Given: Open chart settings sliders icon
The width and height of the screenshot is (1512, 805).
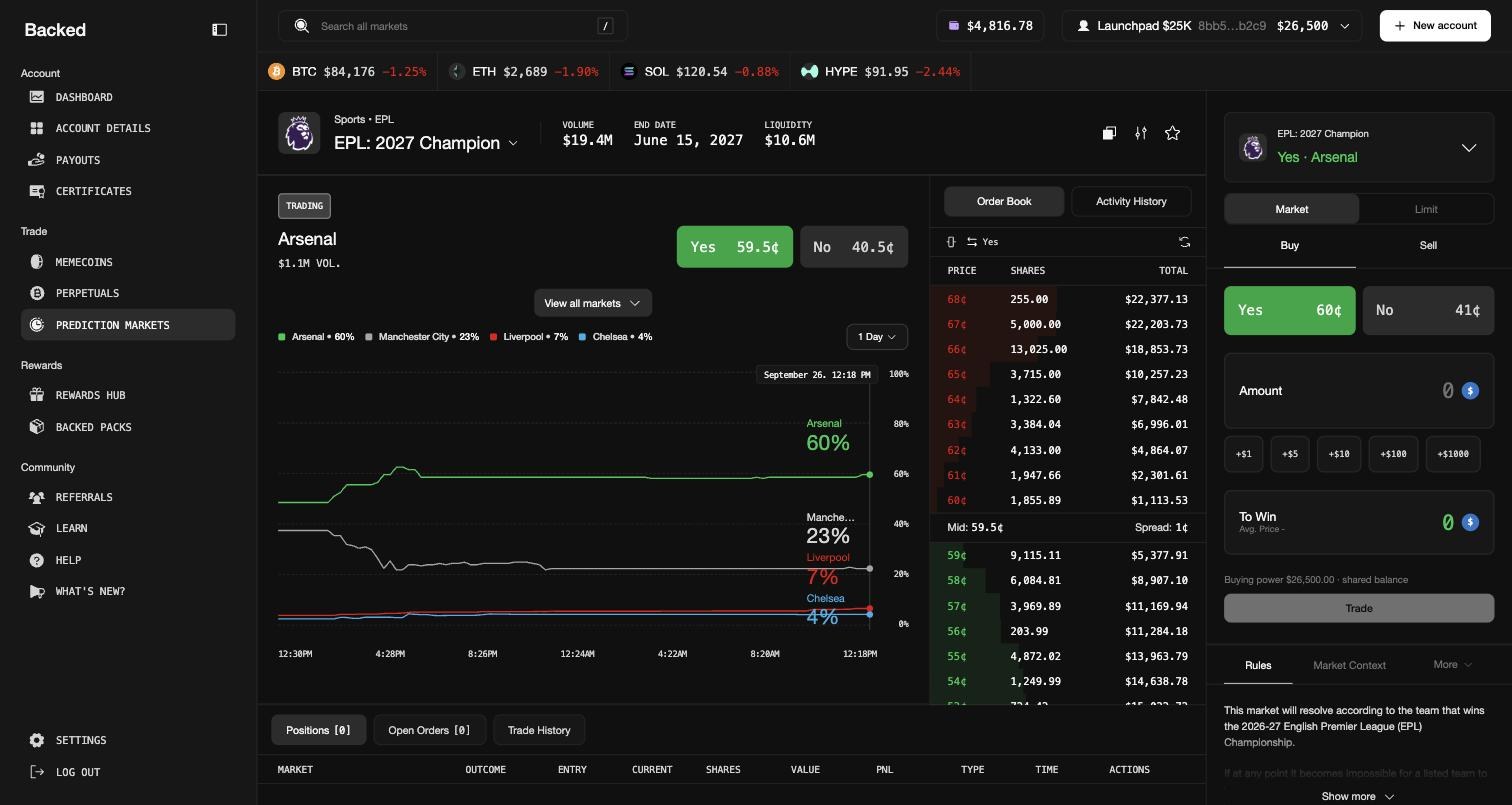Looking at the screenshot, I should pyautogui.click(x=1141, y=133).
